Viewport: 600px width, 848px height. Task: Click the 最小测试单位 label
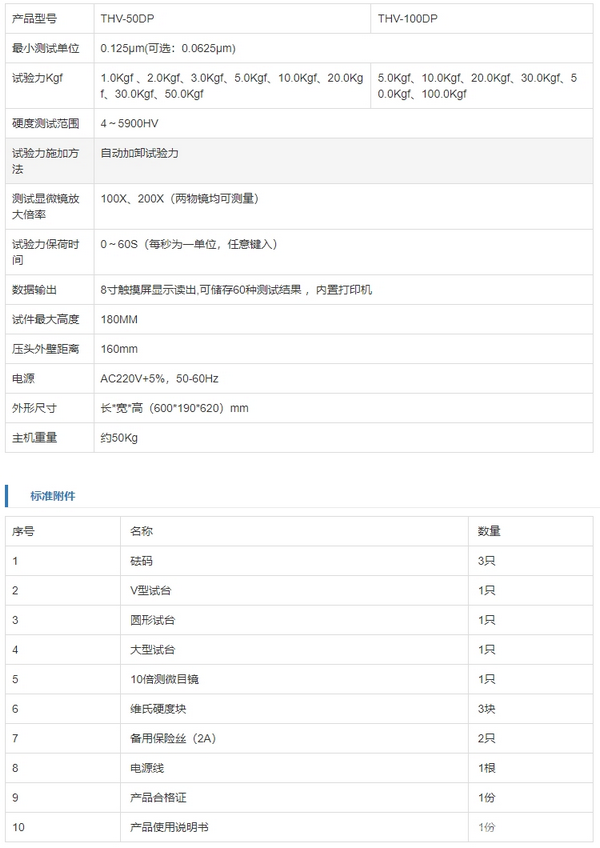[46, 48]
